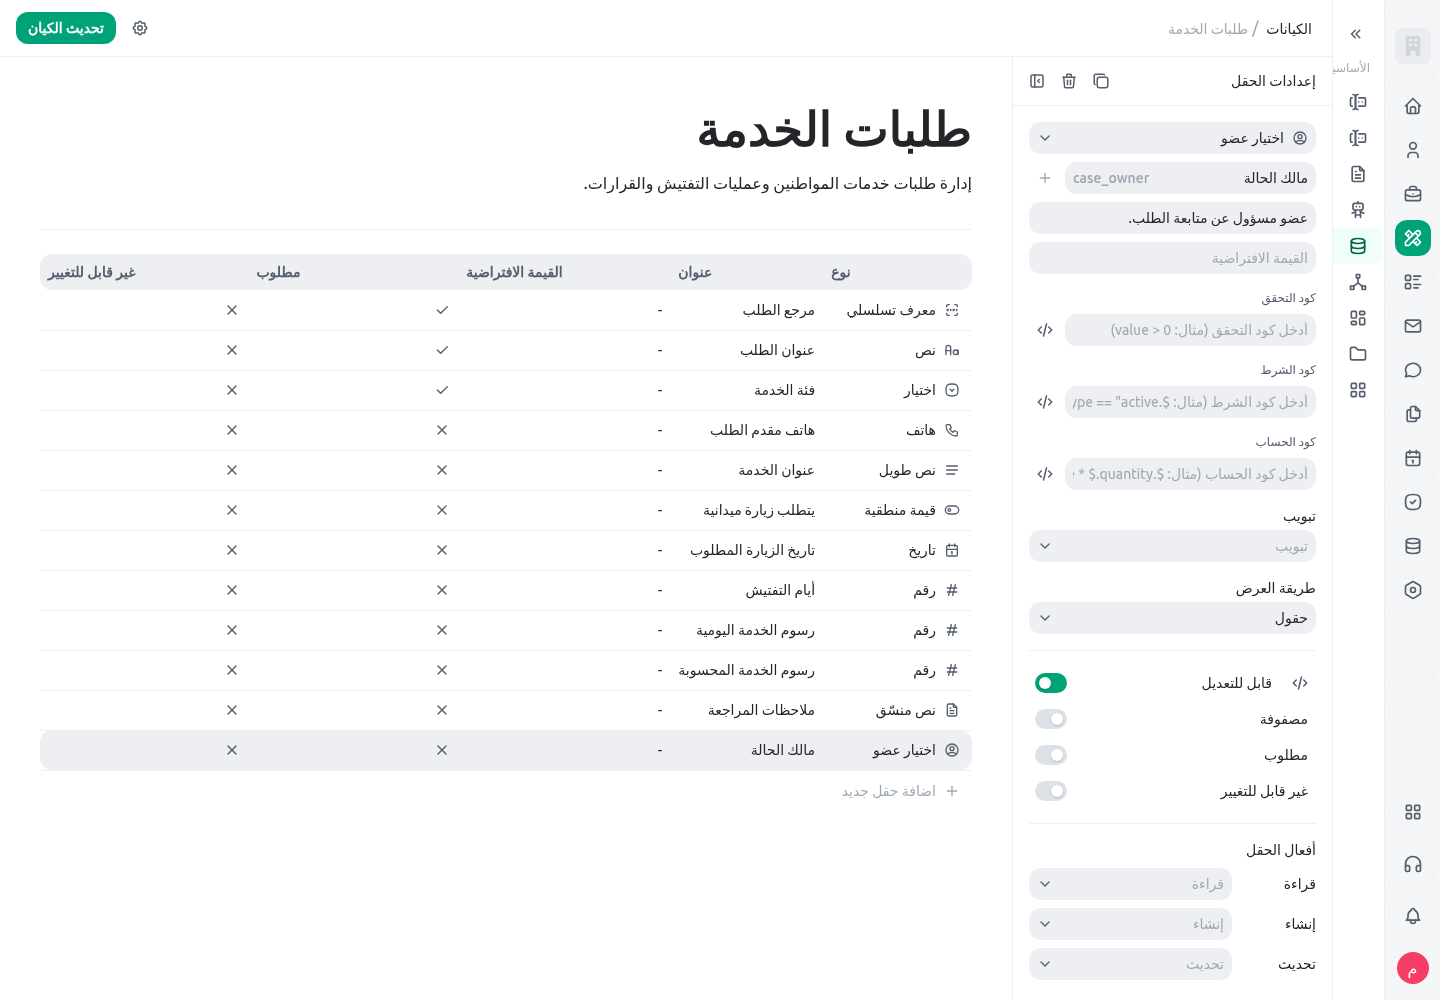Open calculation code editor icon
1440x1000 pixels.
[1045, 474]
